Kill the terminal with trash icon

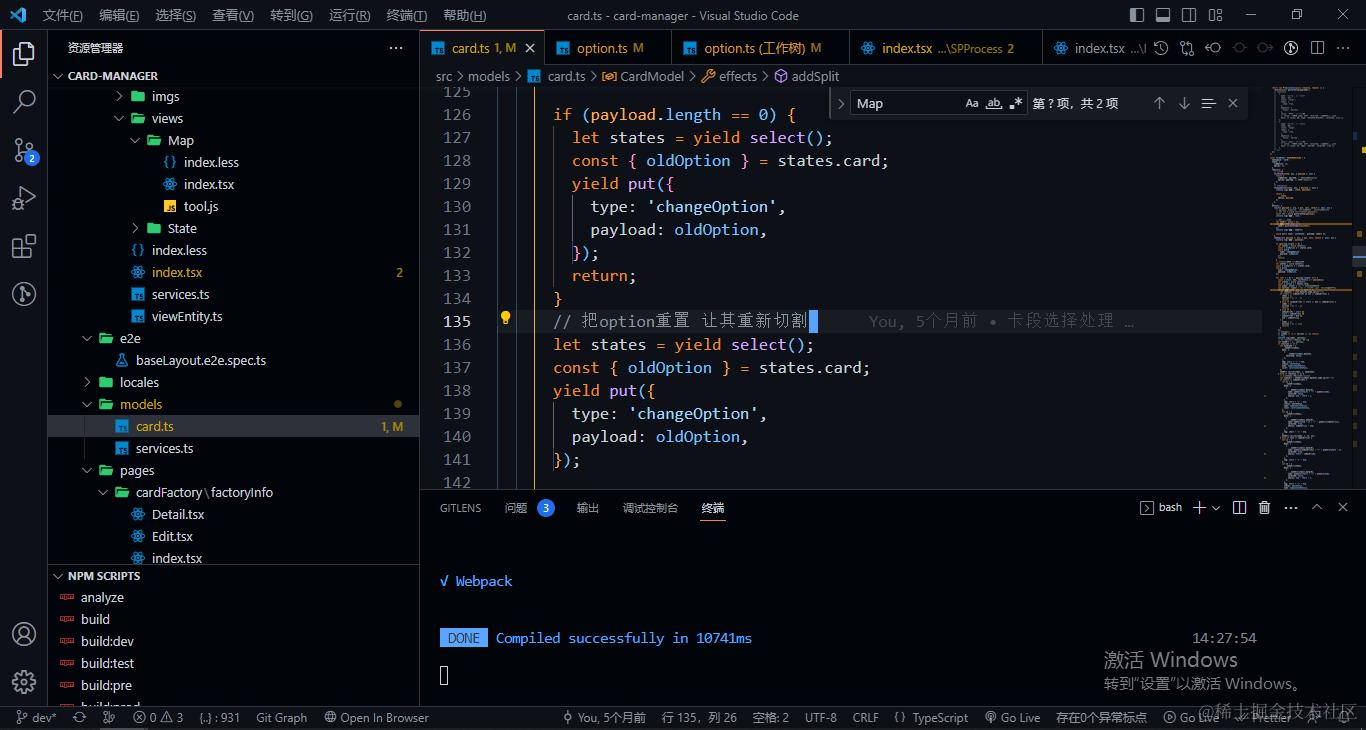pos(1264,508)
